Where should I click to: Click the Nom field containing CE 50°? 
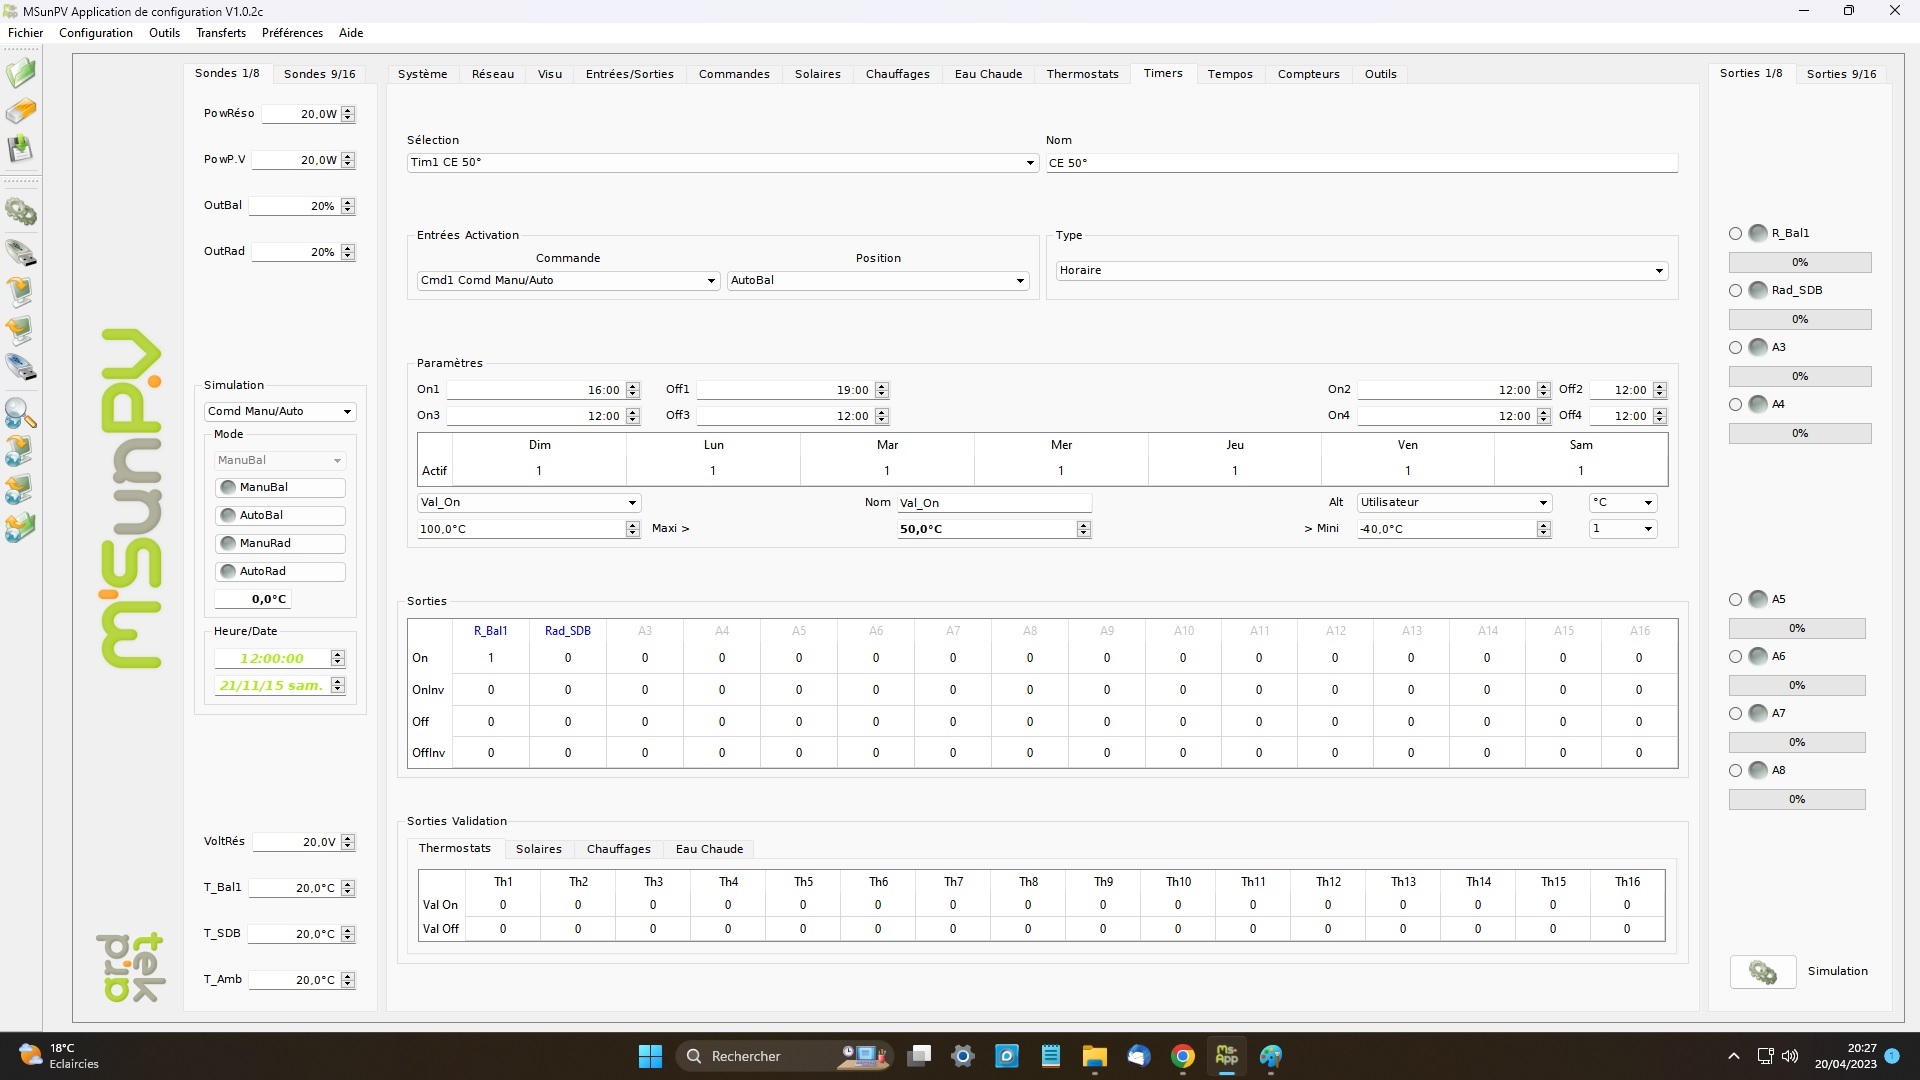1360,163
